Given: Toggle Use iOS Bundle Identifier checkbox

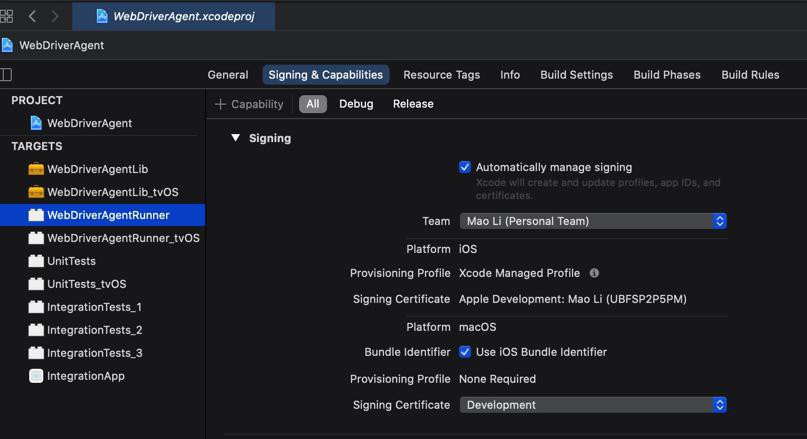Looking at the screenshot, I should tap(465, 352).
